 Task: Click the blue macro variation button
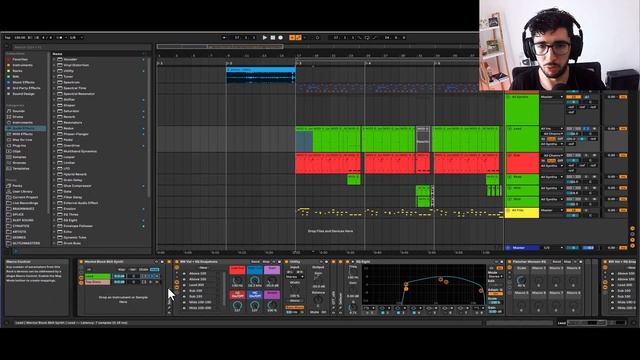pos(254,269)
